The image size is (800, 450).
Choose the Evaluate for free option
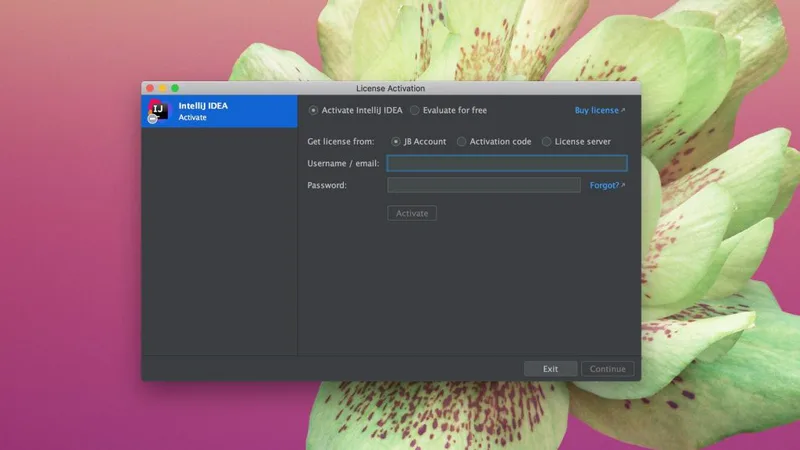[415, 110]
